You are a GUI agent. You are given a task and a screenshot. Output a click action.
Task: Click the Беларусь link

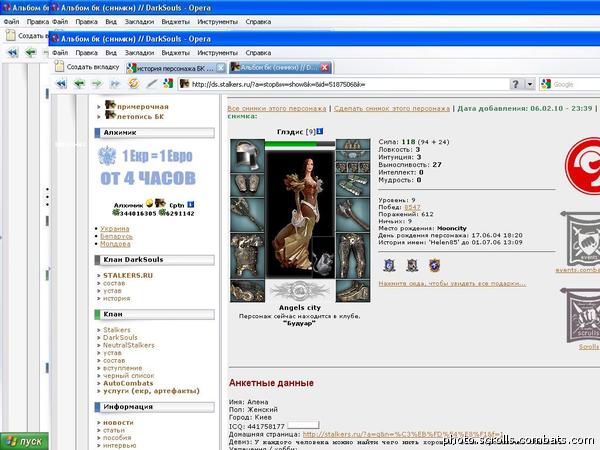coord(116,236)
